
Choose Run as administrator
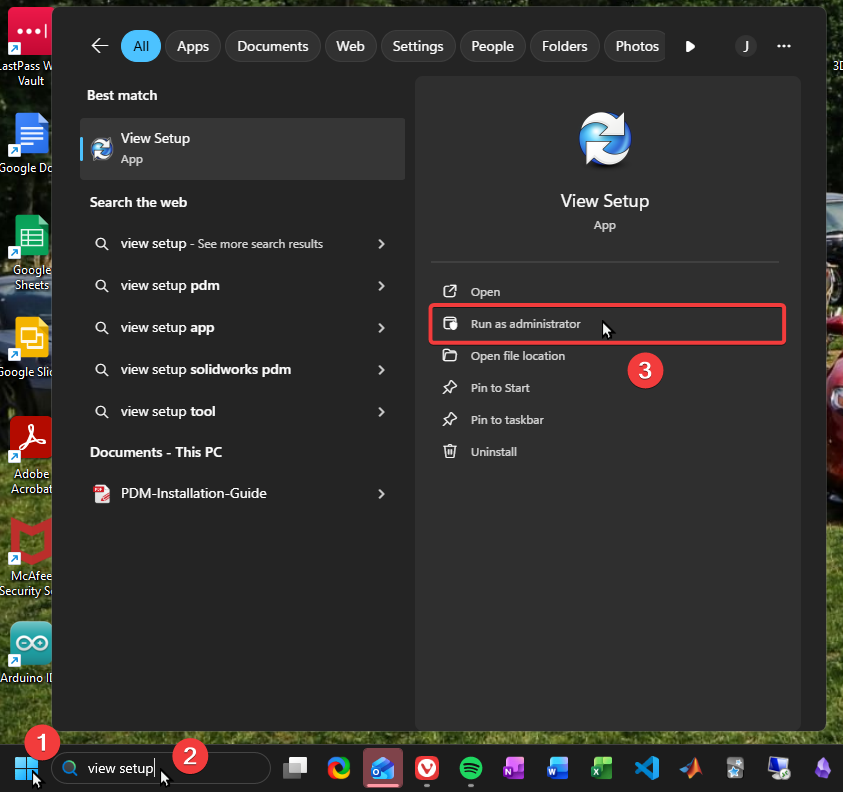click(x=525, y=324)
